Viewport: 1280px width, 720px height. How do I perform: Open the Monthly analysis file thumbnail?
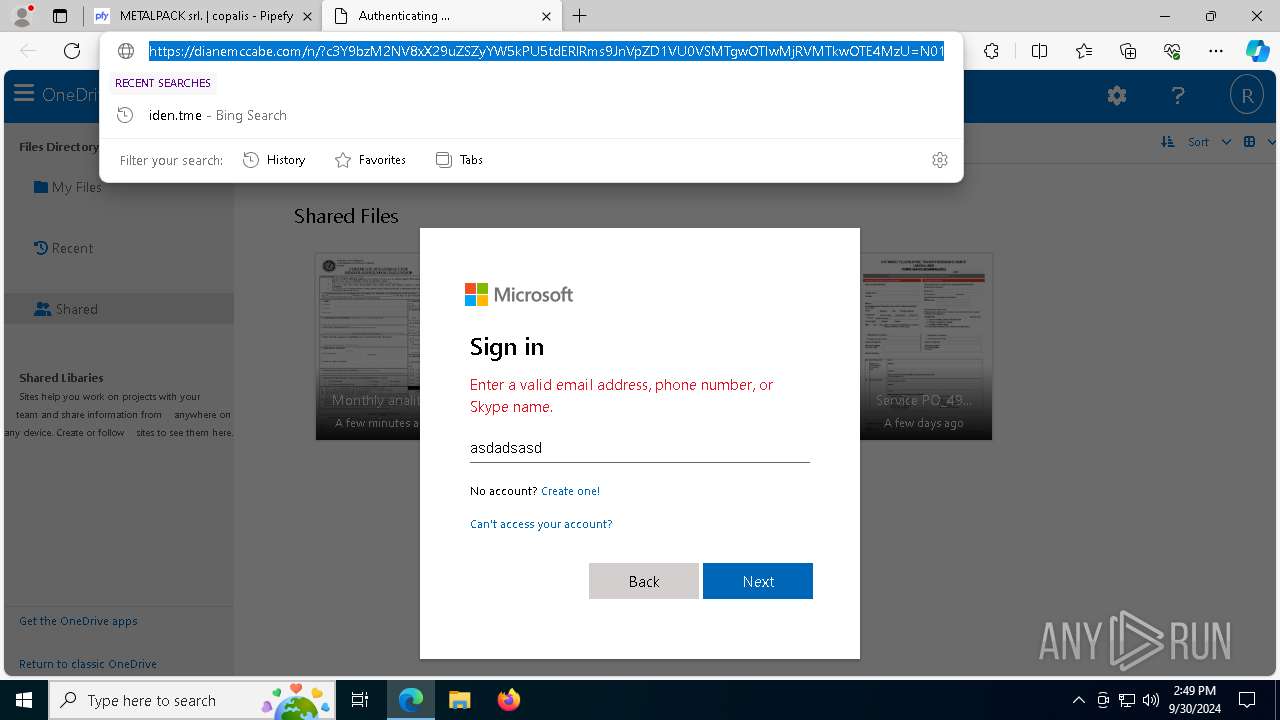368,346
